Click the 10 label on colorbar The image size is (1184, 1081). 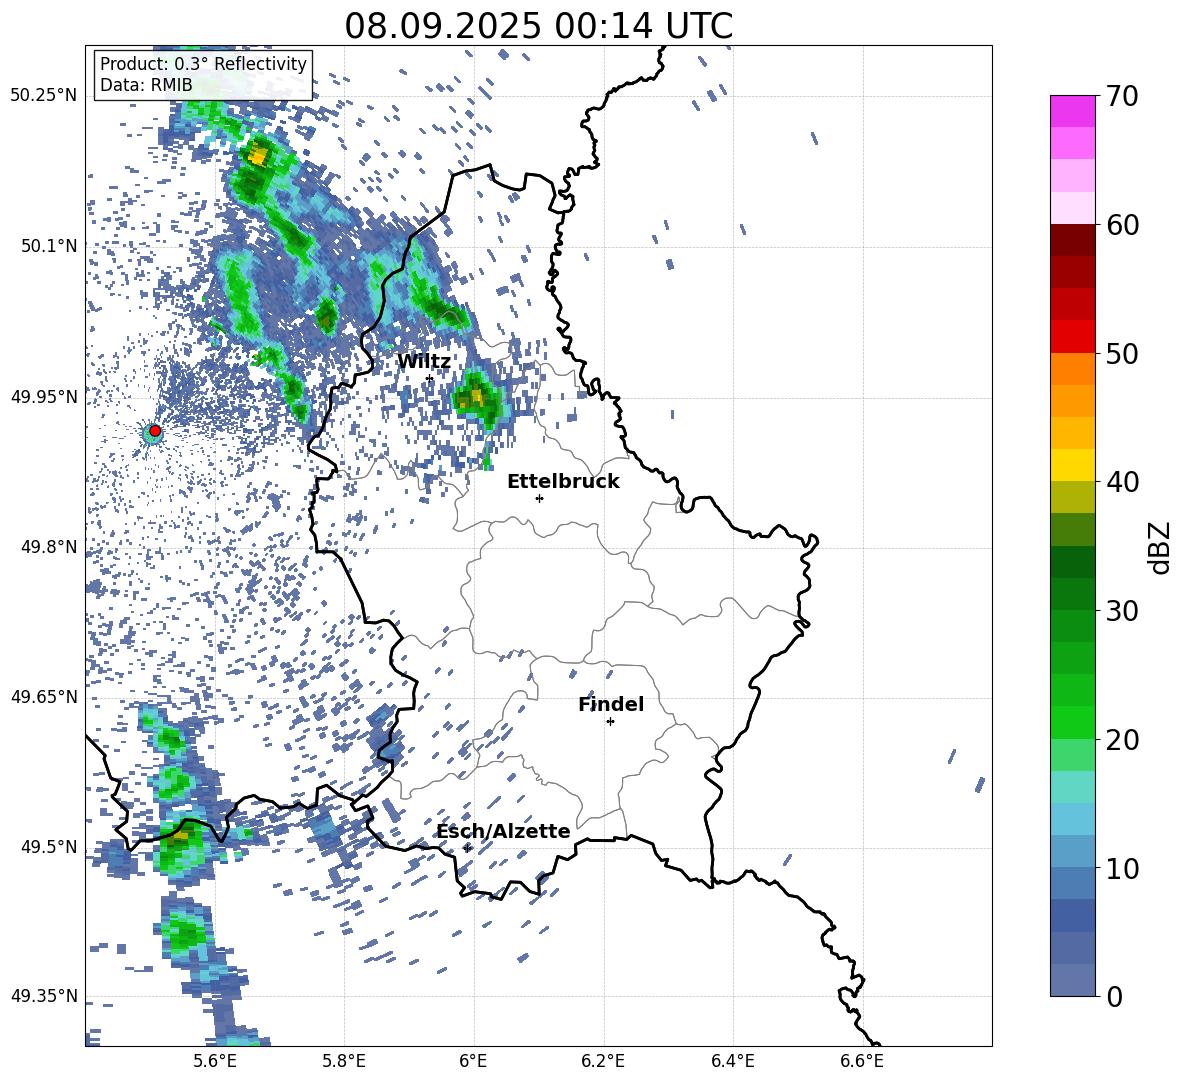pyautogui.click(x=1121, y=868)
